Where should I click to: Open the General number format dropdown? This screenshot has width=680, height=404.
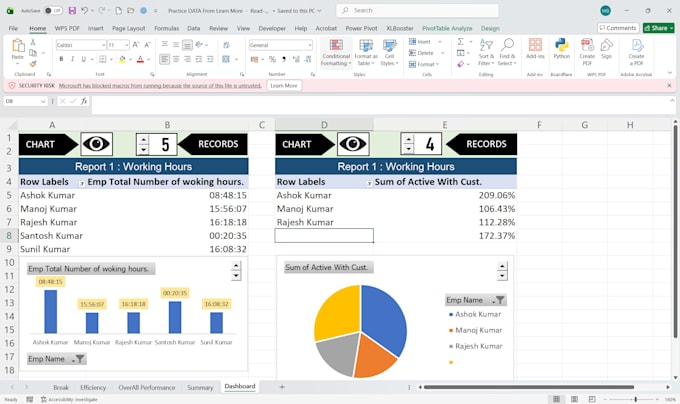click(x=310, y=45)
